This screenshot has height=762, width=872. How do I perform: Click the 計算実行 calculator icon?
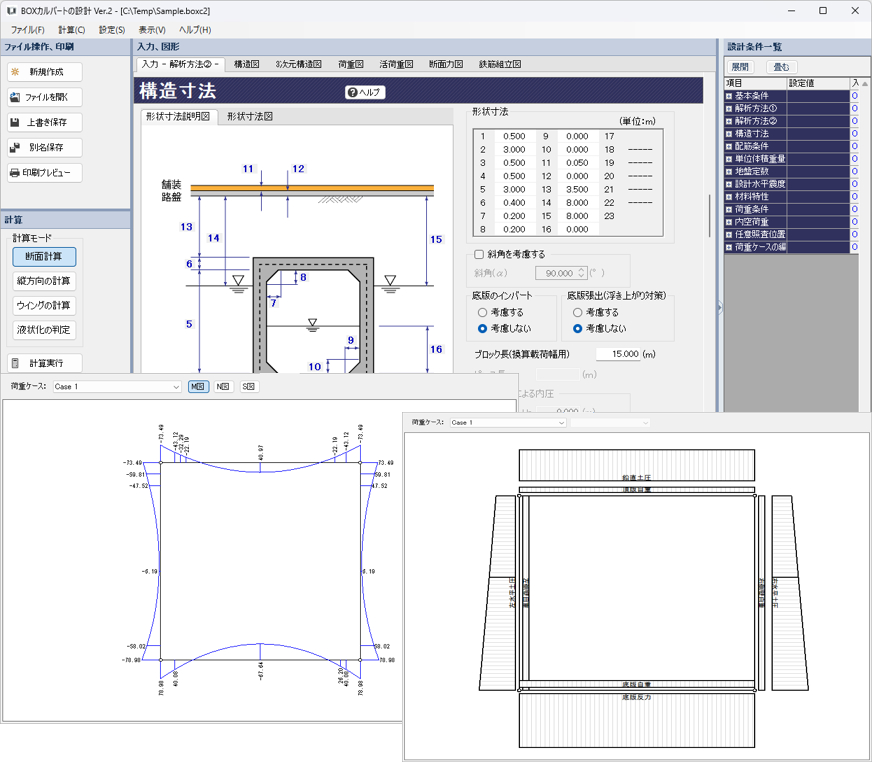[x=15, y=363]
